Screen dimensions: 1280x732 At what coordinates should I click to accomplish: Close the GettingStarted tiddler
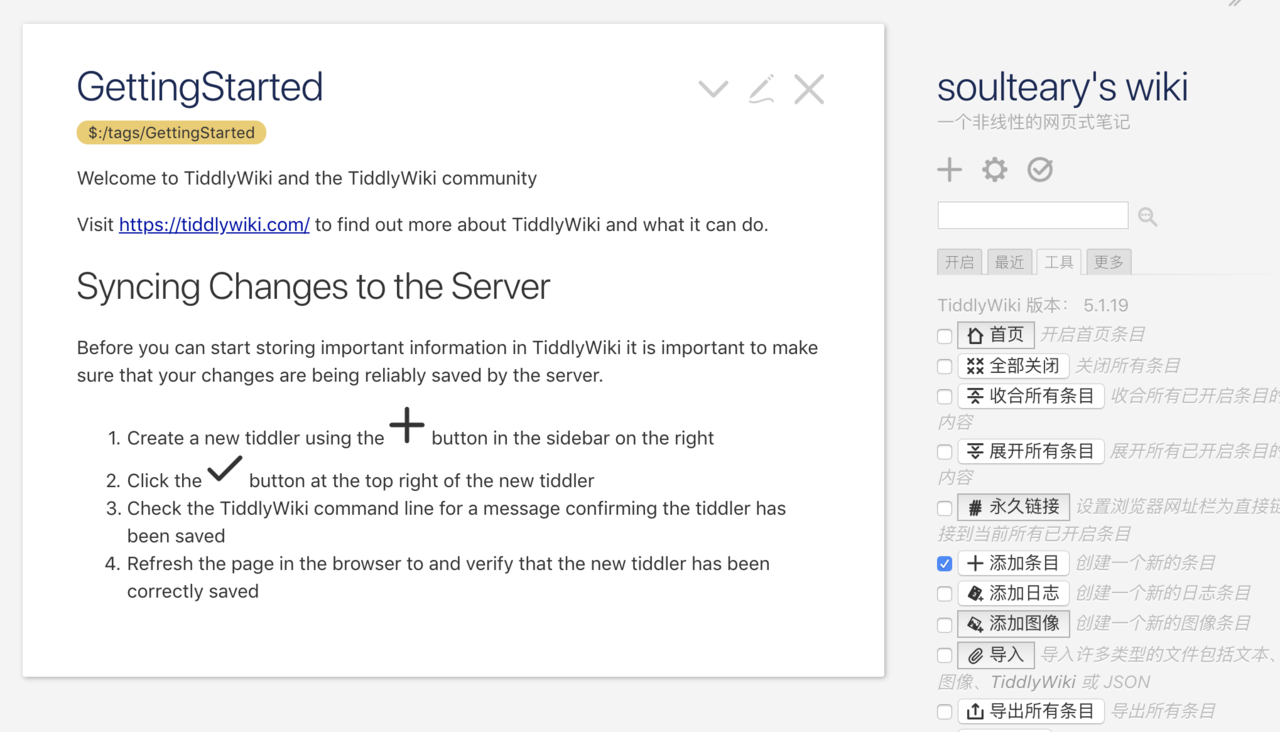pos(809,89)
